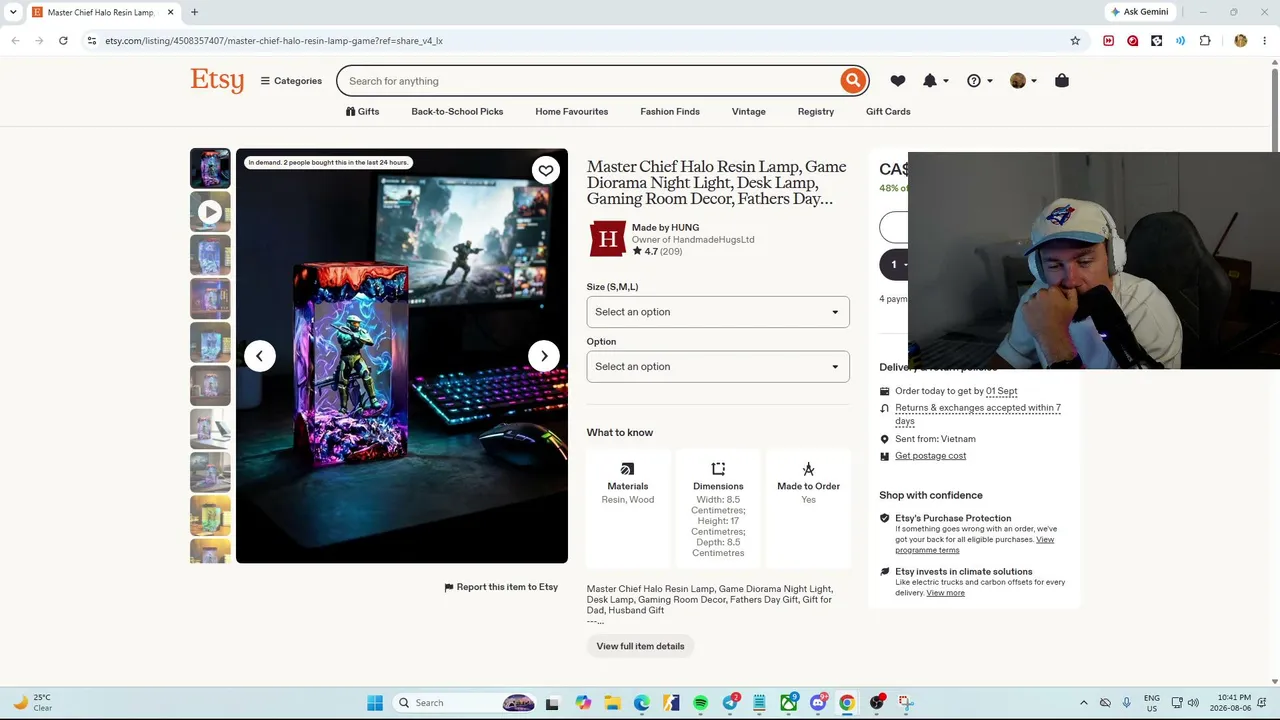Open the Option dropdown
The height and width of the screenshot is (720, 1280).
pos(718,367)
